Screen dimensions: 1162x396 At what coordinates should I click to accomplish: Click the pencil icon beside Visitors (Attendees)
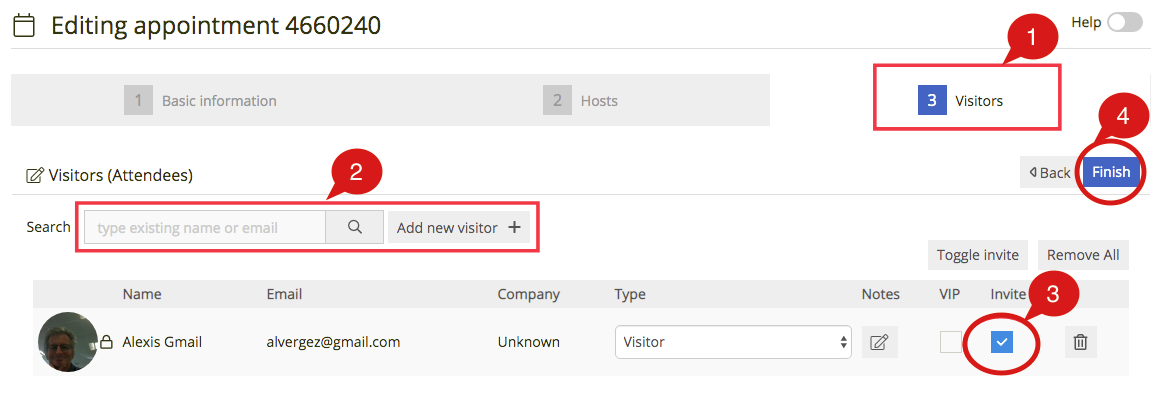pyautogui.click(x=34, y=176)
